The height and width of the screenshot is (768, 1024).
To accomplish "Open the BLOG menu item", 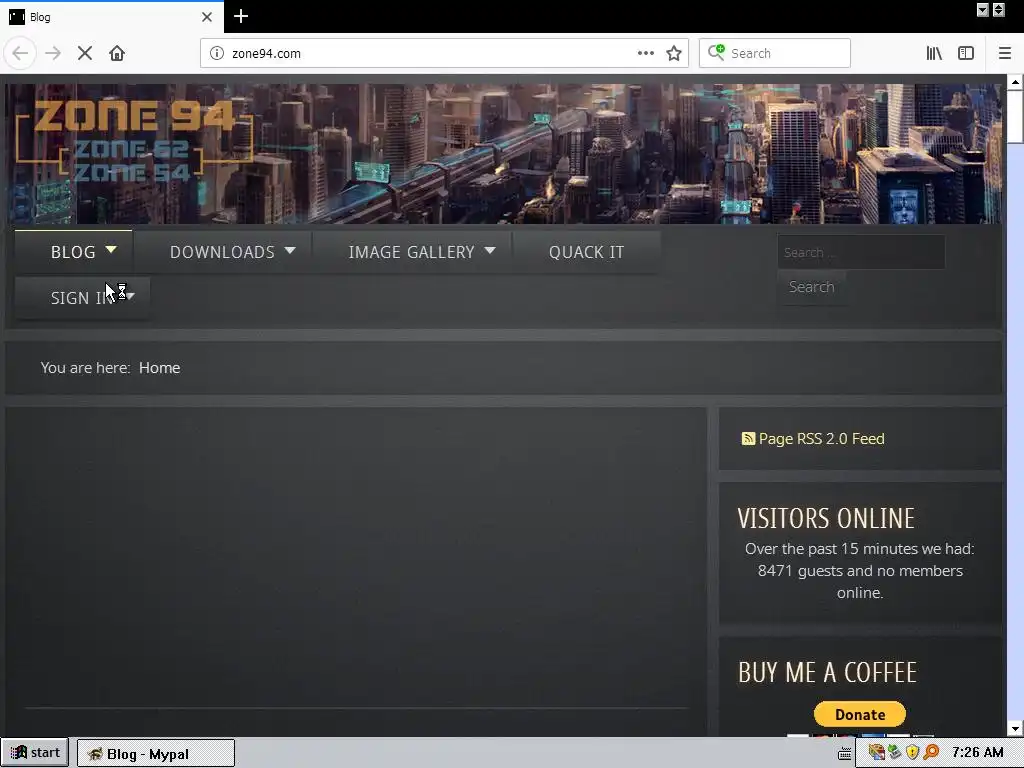I will pos(73,252).
